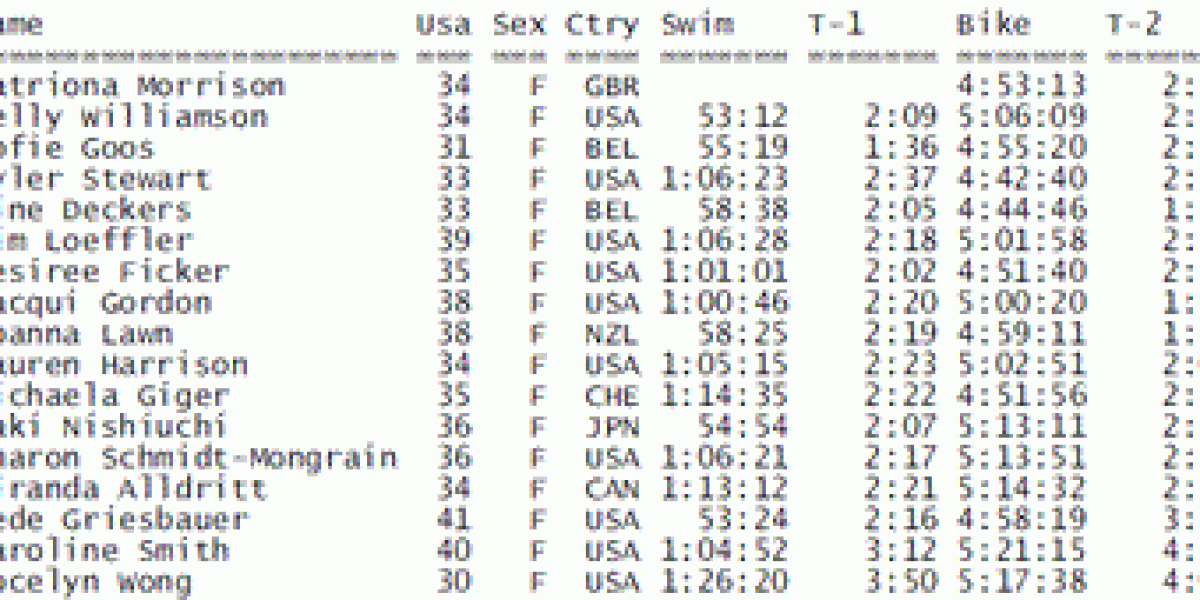Select the Morrison row name
This screenshot has width=1200, height=600.
pyautogui.click(x=142, y=86)
